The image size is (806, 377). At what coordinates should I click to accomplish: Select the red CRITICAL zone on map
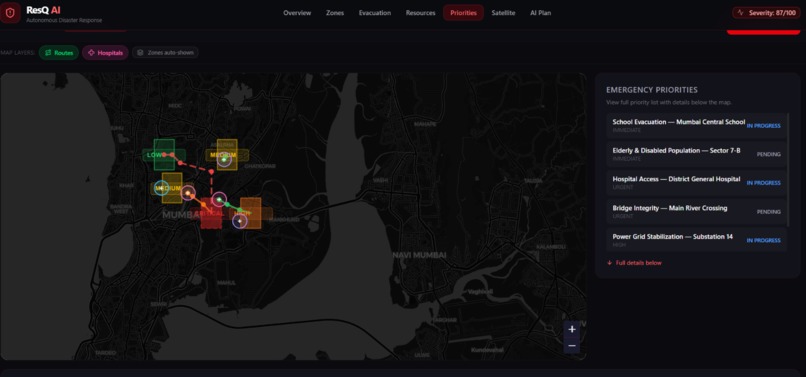(211, 213)
